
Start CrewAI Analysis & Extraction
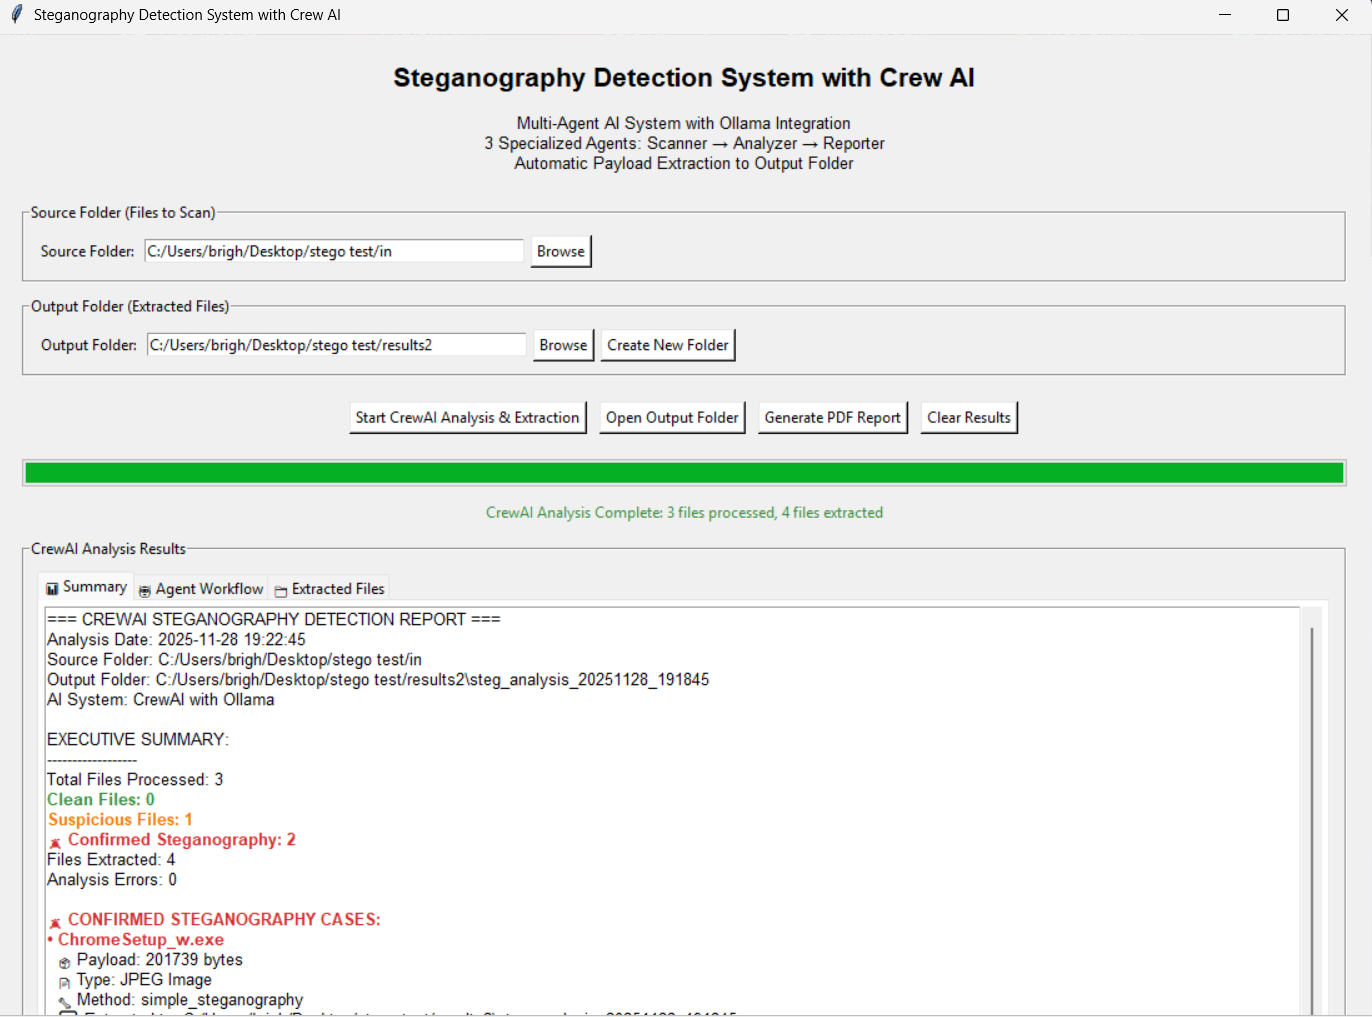pos(467,418)
